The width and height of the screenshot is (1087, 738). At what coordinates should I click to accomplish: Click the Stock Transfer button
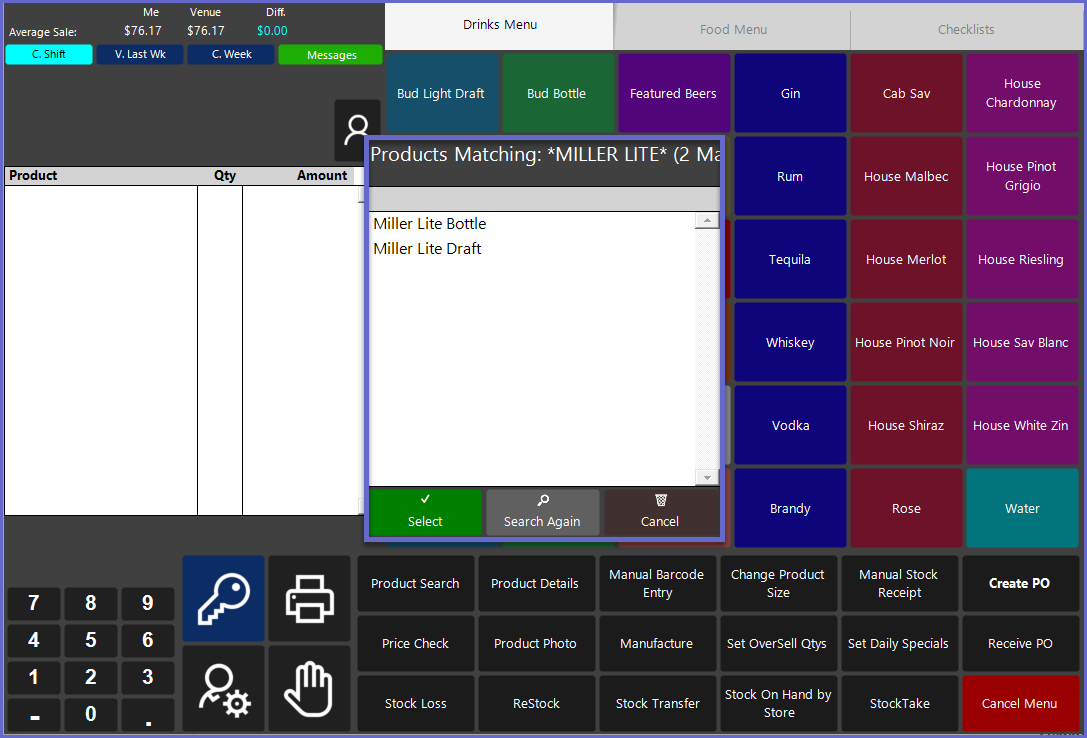pyautogui.click(x=657, y=703)
